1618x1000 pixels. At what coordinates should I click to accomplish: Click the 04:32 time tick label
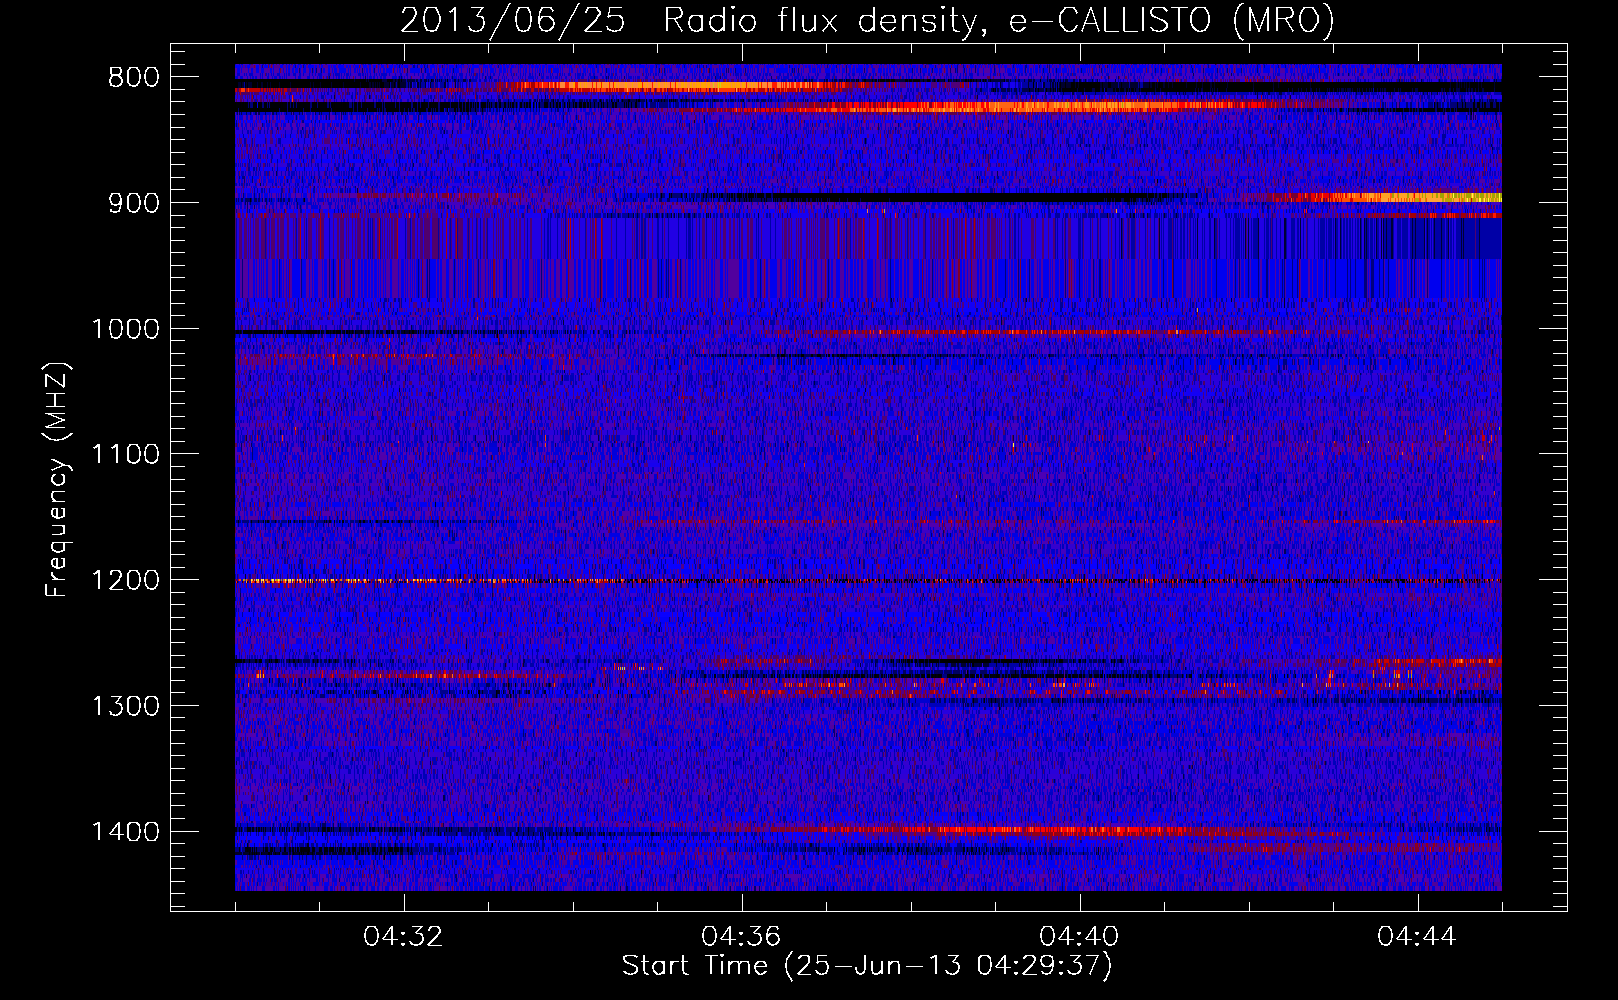click(x=404, y=937)
